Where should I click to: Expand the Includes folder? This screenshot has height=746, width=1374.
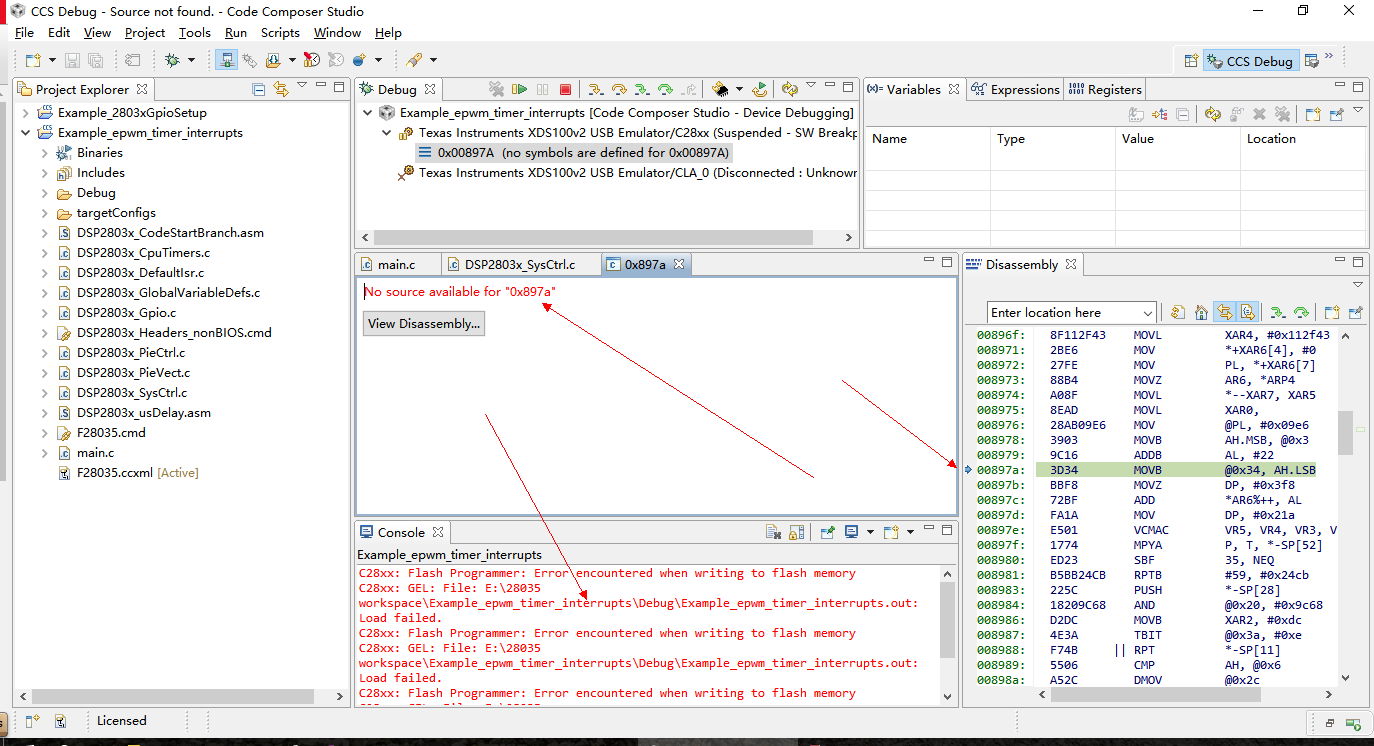pyautogui.click(x=44, y=173)
